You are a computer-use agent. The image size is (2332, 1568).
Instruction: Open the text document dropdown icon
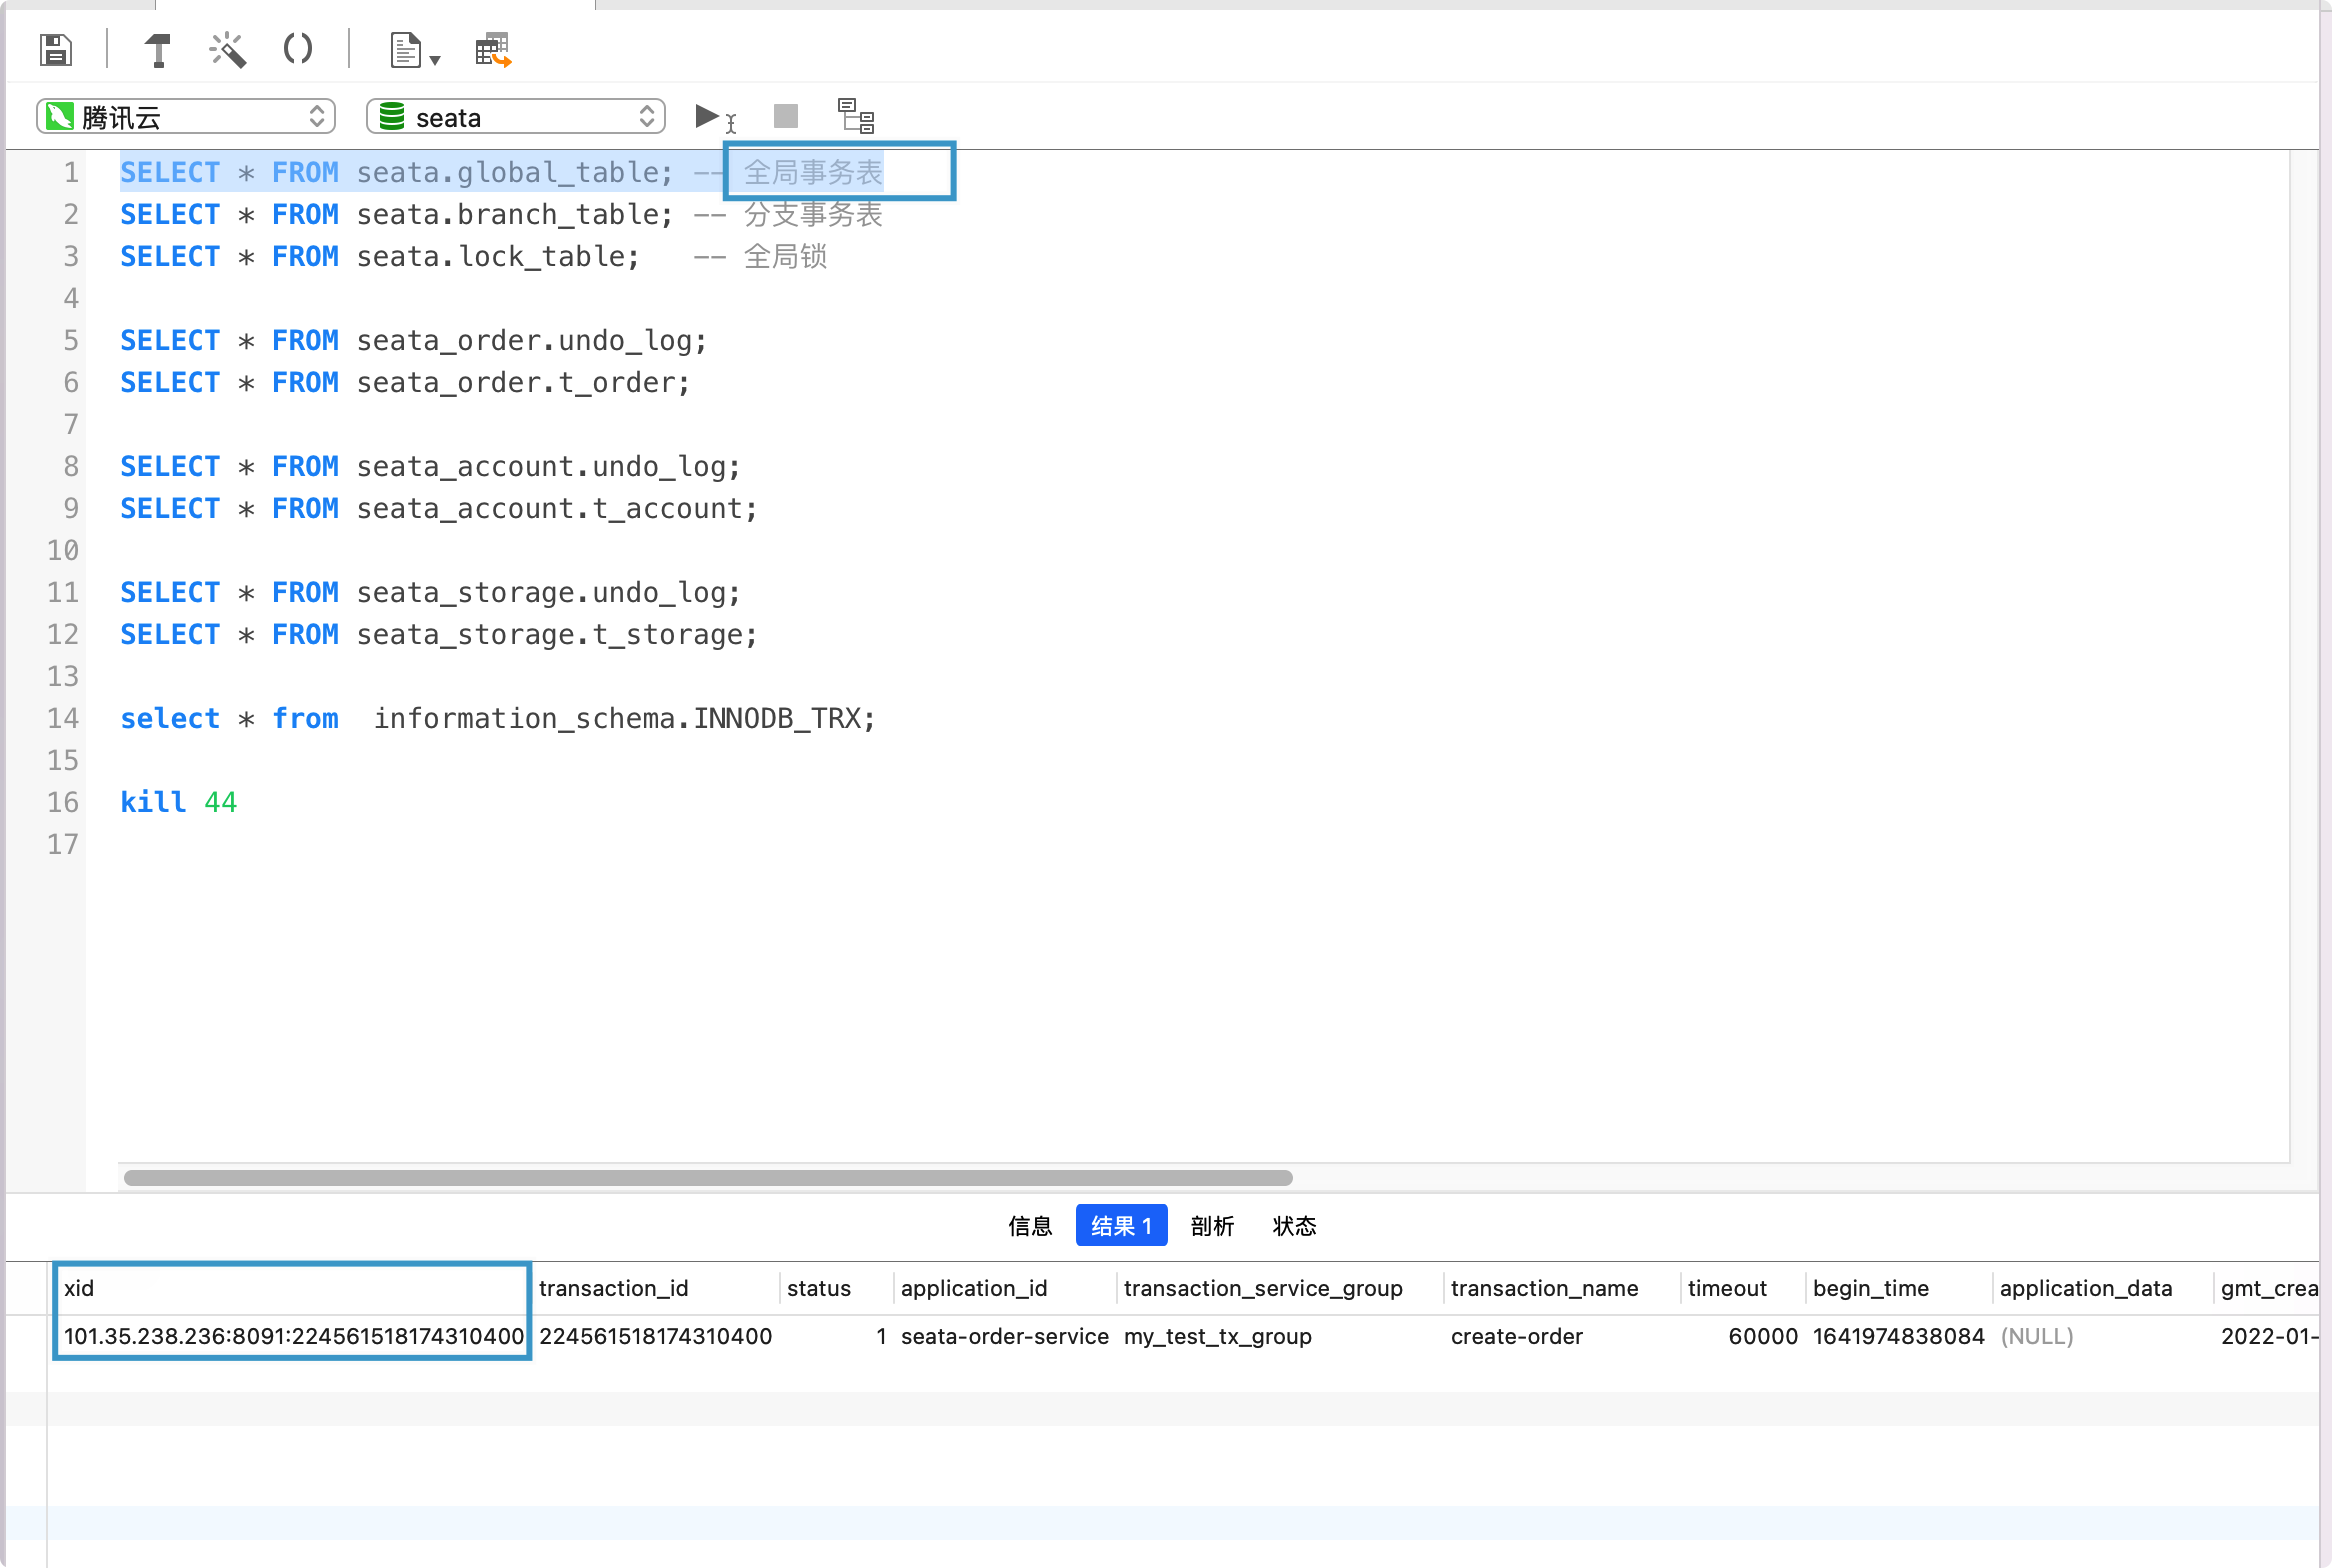click(x=413, y=50)
